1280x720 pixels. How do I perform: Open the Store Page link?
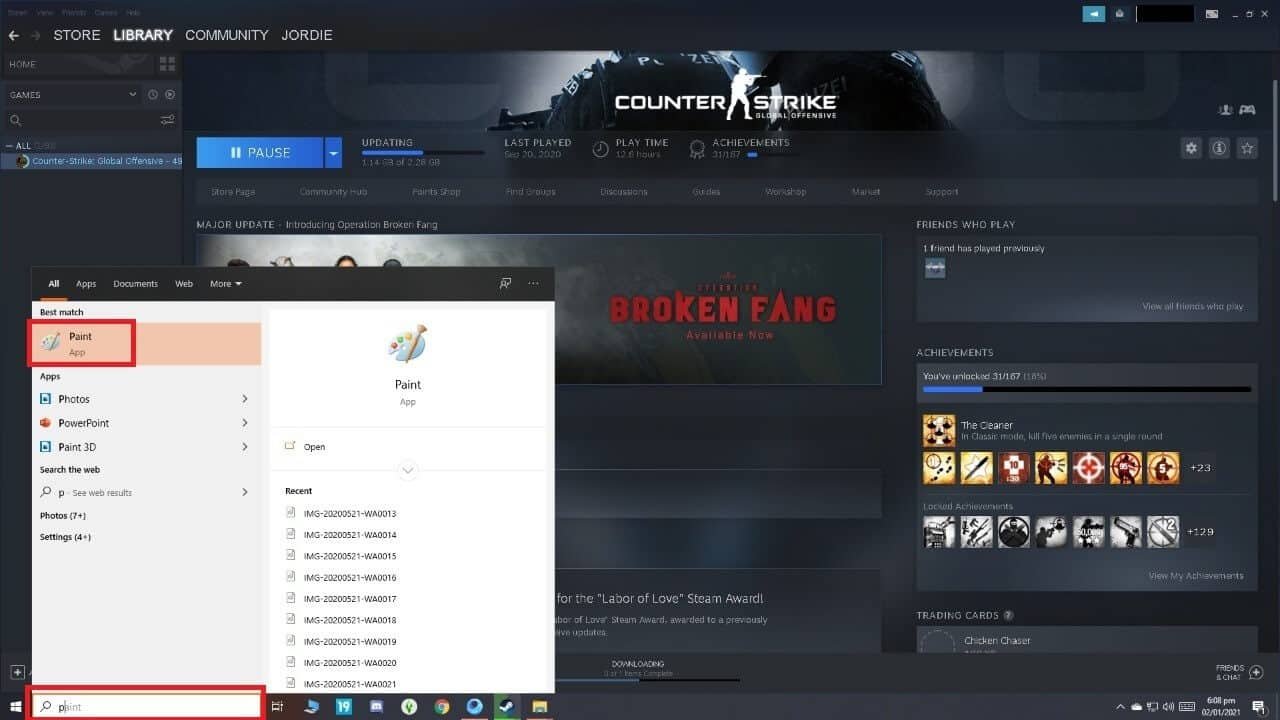(x=233, y=192)
